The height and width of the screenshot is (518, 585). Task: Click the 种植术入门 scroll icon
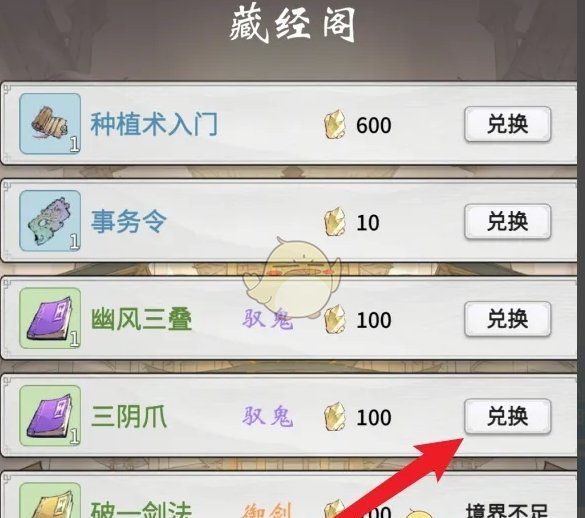click(x=50, y=124)
